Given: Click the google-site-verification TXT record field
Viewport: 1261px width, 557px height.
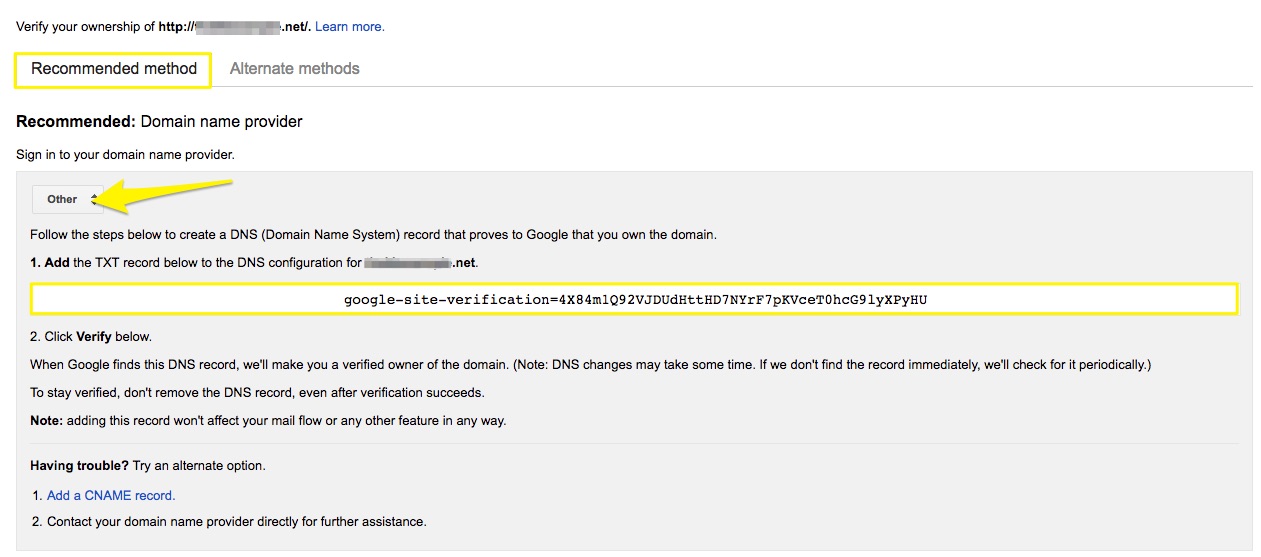Looking at the screenshot, I should [x=634, y=299].
